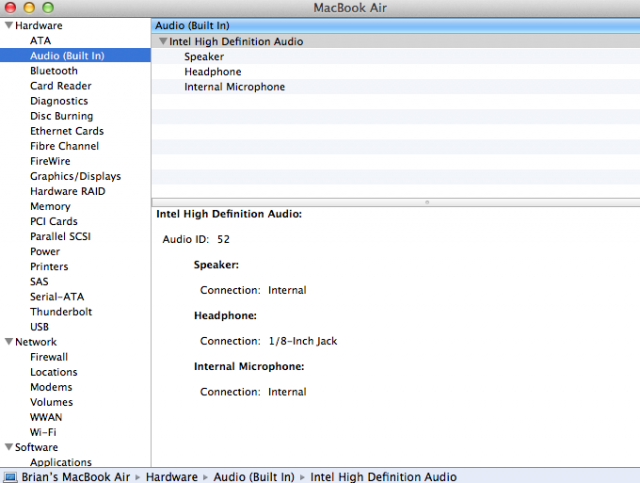
Task: Select Fibre Channel in sidebar
Action: (x=64, y=146)
